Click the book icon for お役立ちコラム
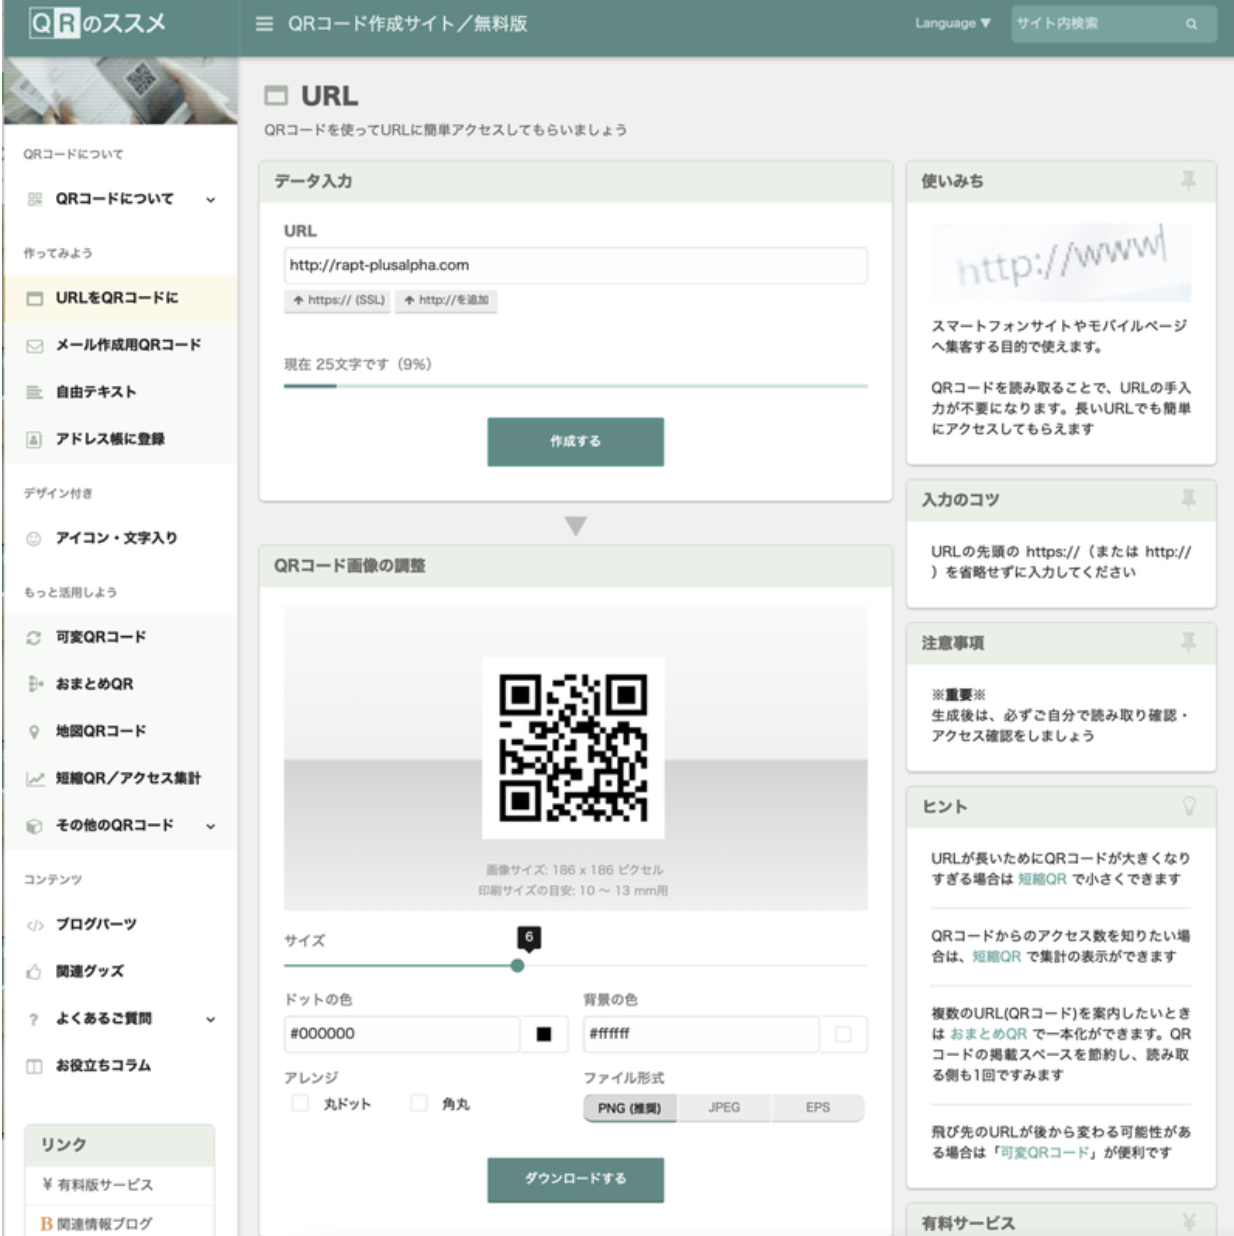Image resolution: width=1234 pixels, height=1236 pixels. tap(34, 1066)
